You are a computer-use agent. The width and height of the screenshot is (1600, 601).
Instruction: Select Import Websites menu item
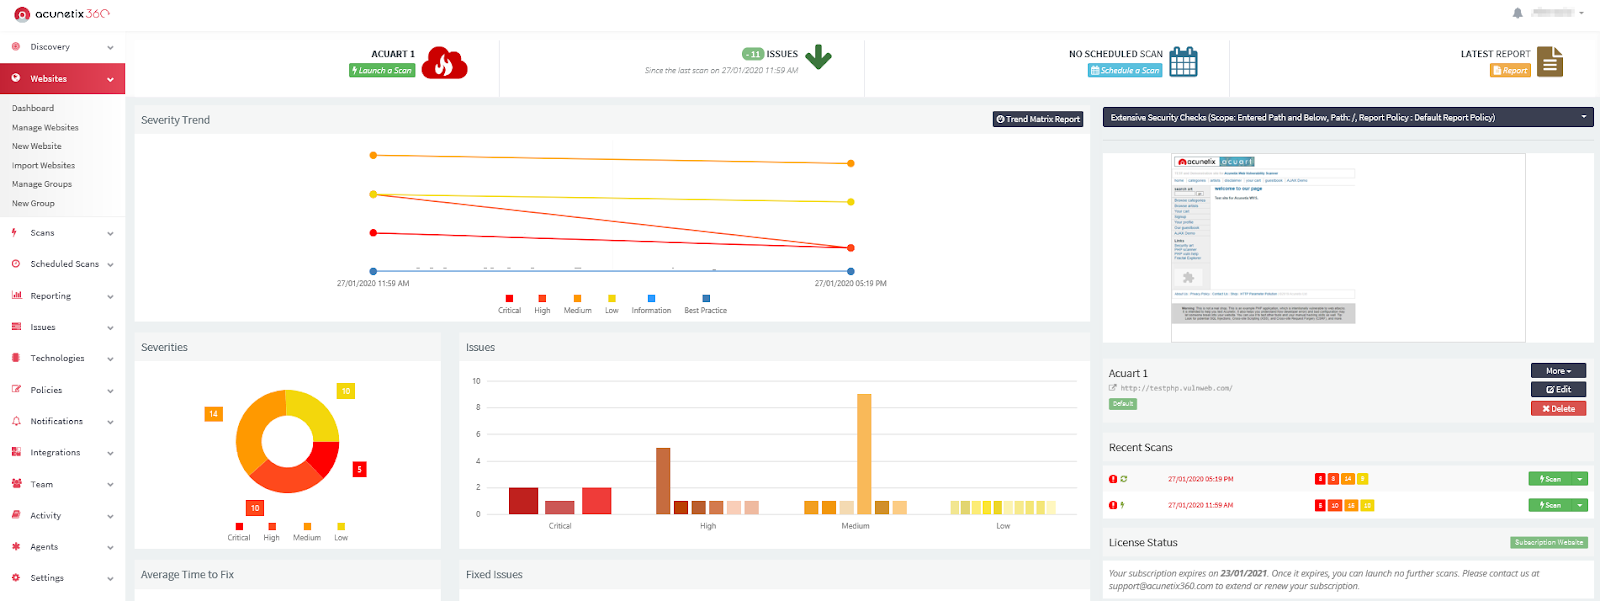click(43, 165)
